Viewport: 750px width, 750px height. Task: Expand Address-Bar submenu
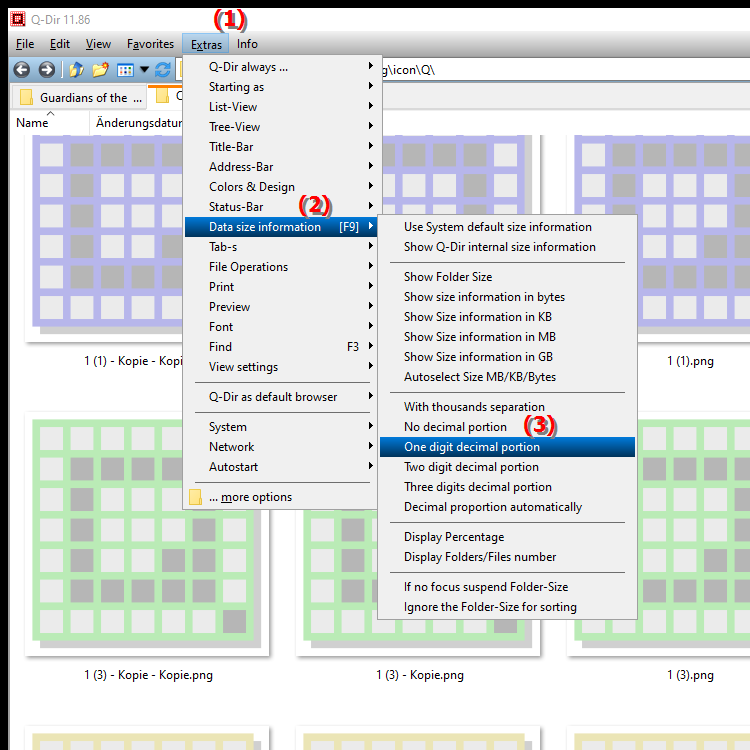click(281, 167)
